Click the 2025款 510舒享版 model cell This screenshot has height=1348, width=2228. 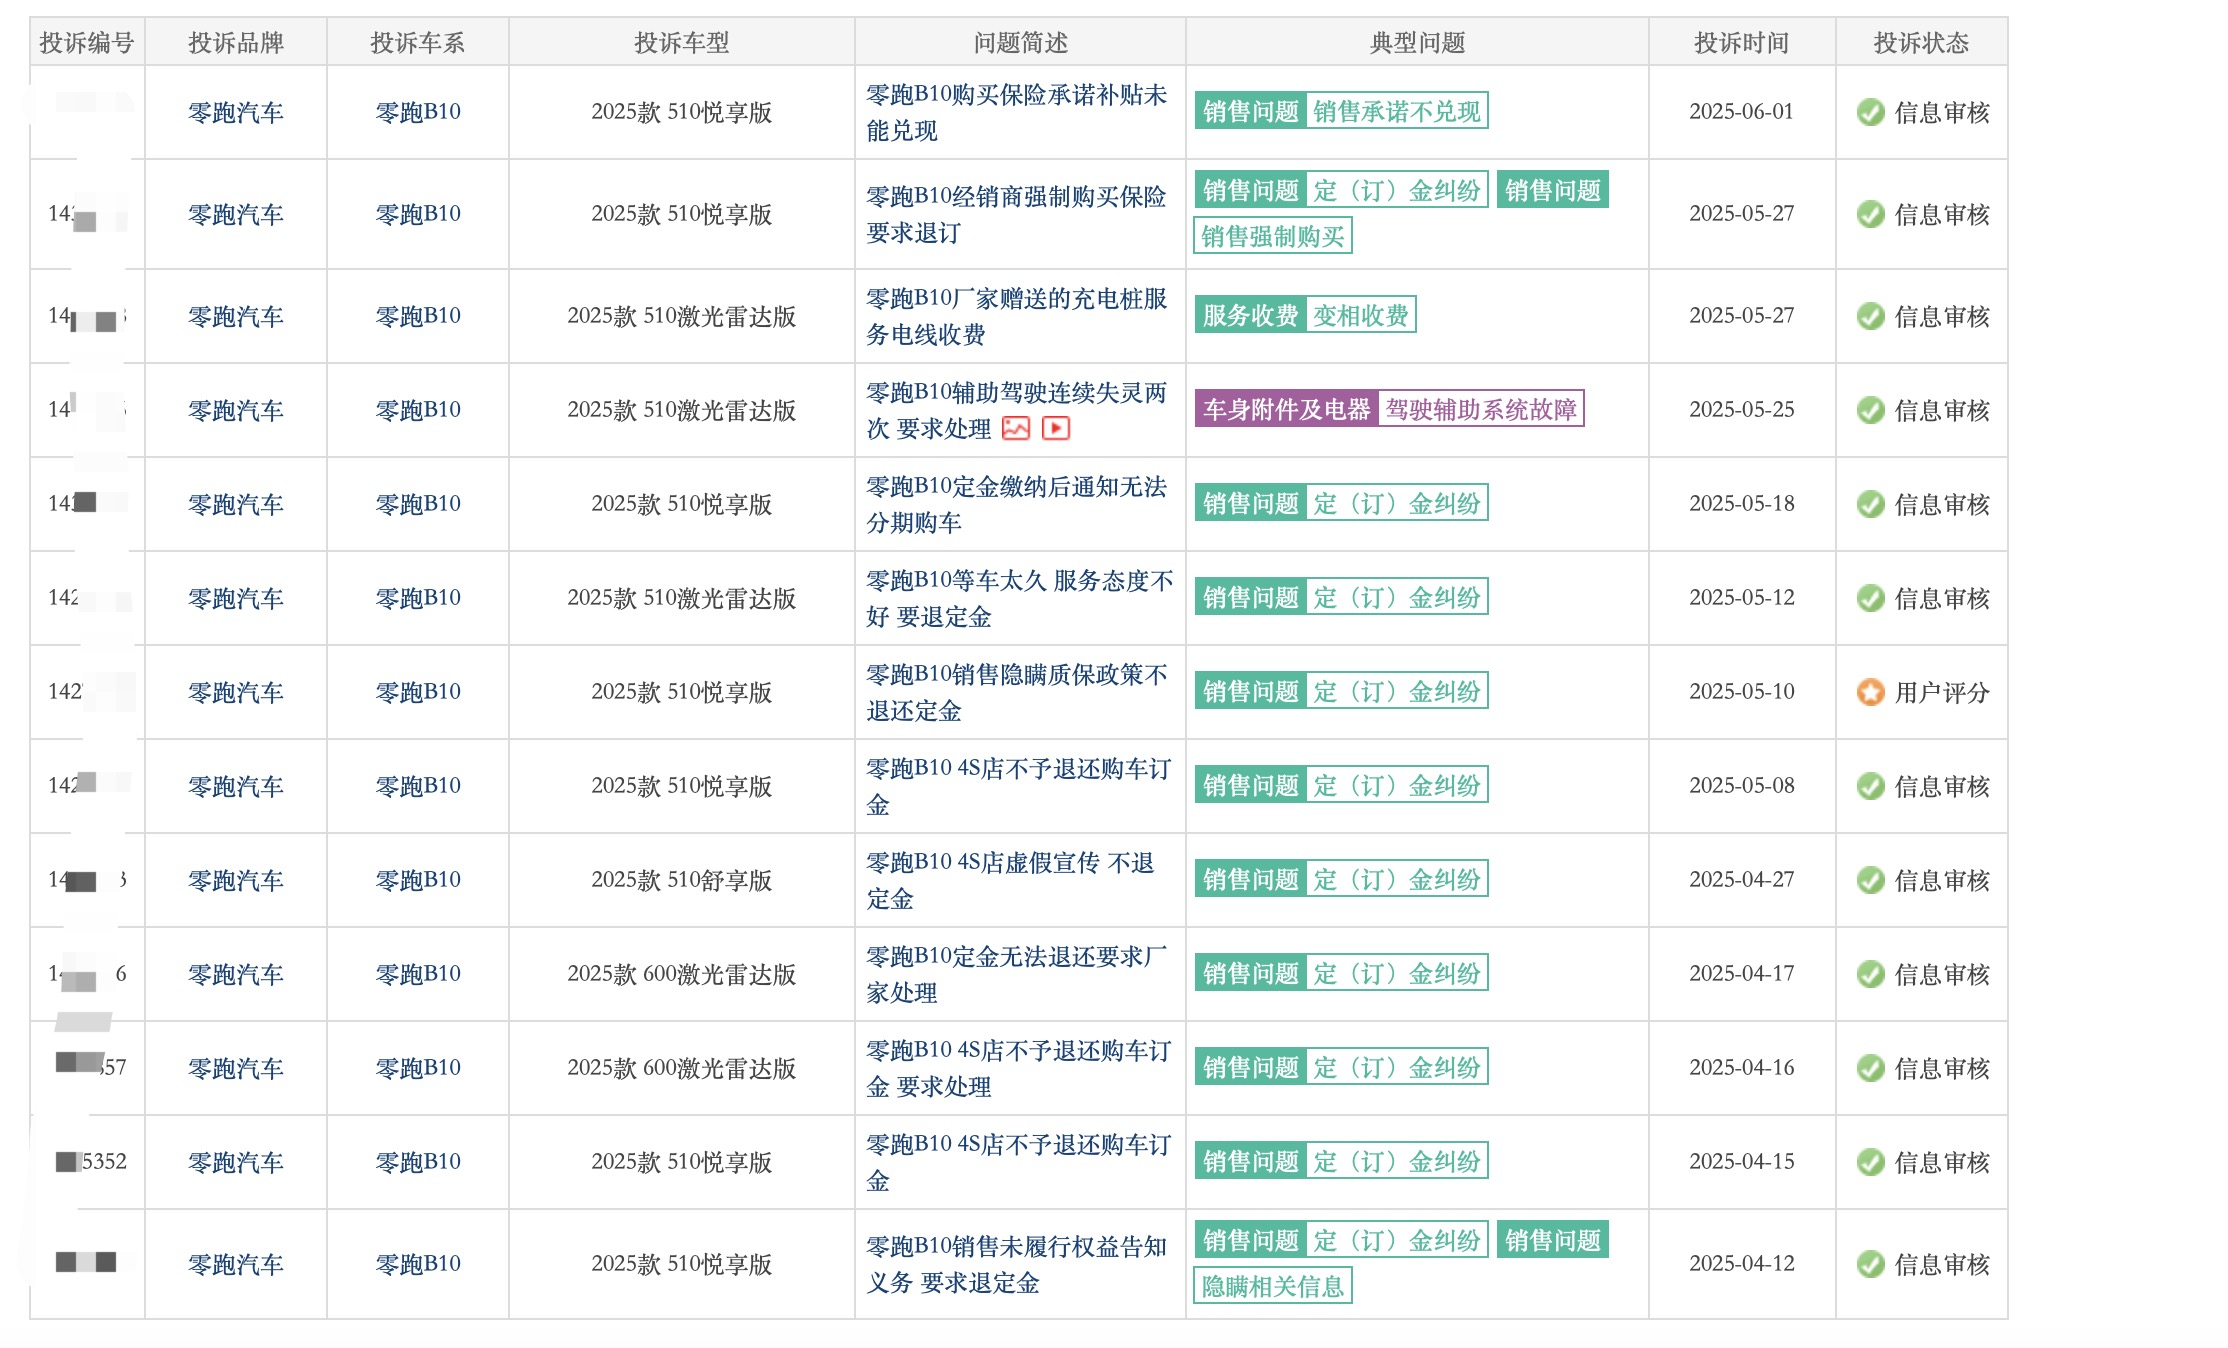click(x=682, y=880)
